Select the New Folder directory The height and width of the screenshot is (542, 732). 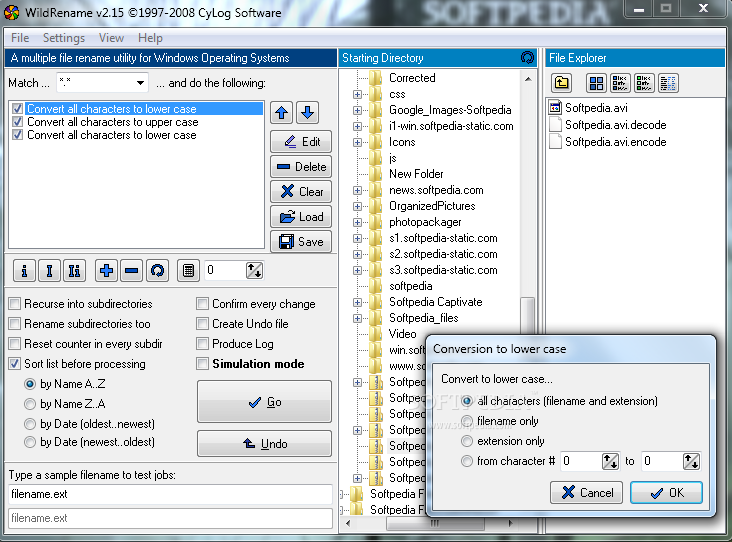tap(416, 174)
